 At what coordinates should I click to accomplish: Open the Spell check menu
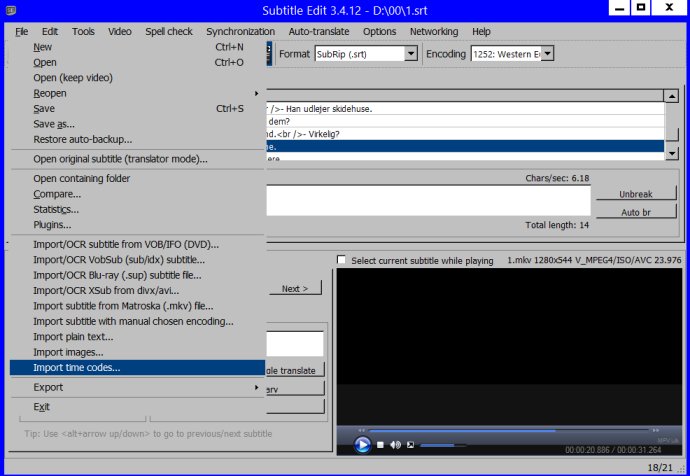(169, 32)
